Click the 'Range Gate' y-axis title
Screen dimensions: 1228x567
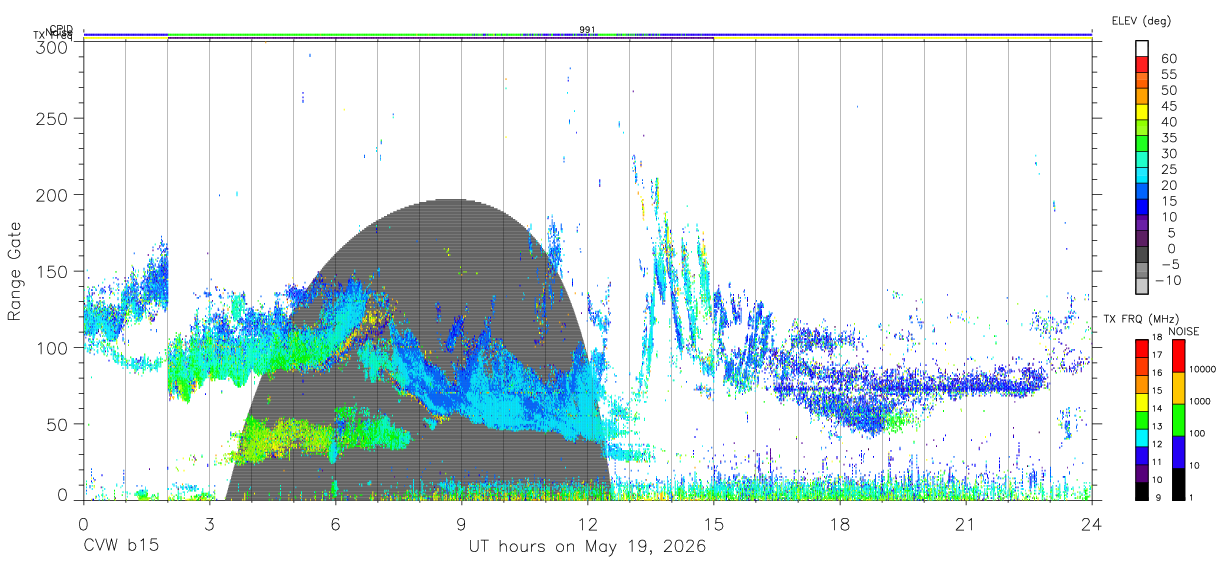(14, 272)
